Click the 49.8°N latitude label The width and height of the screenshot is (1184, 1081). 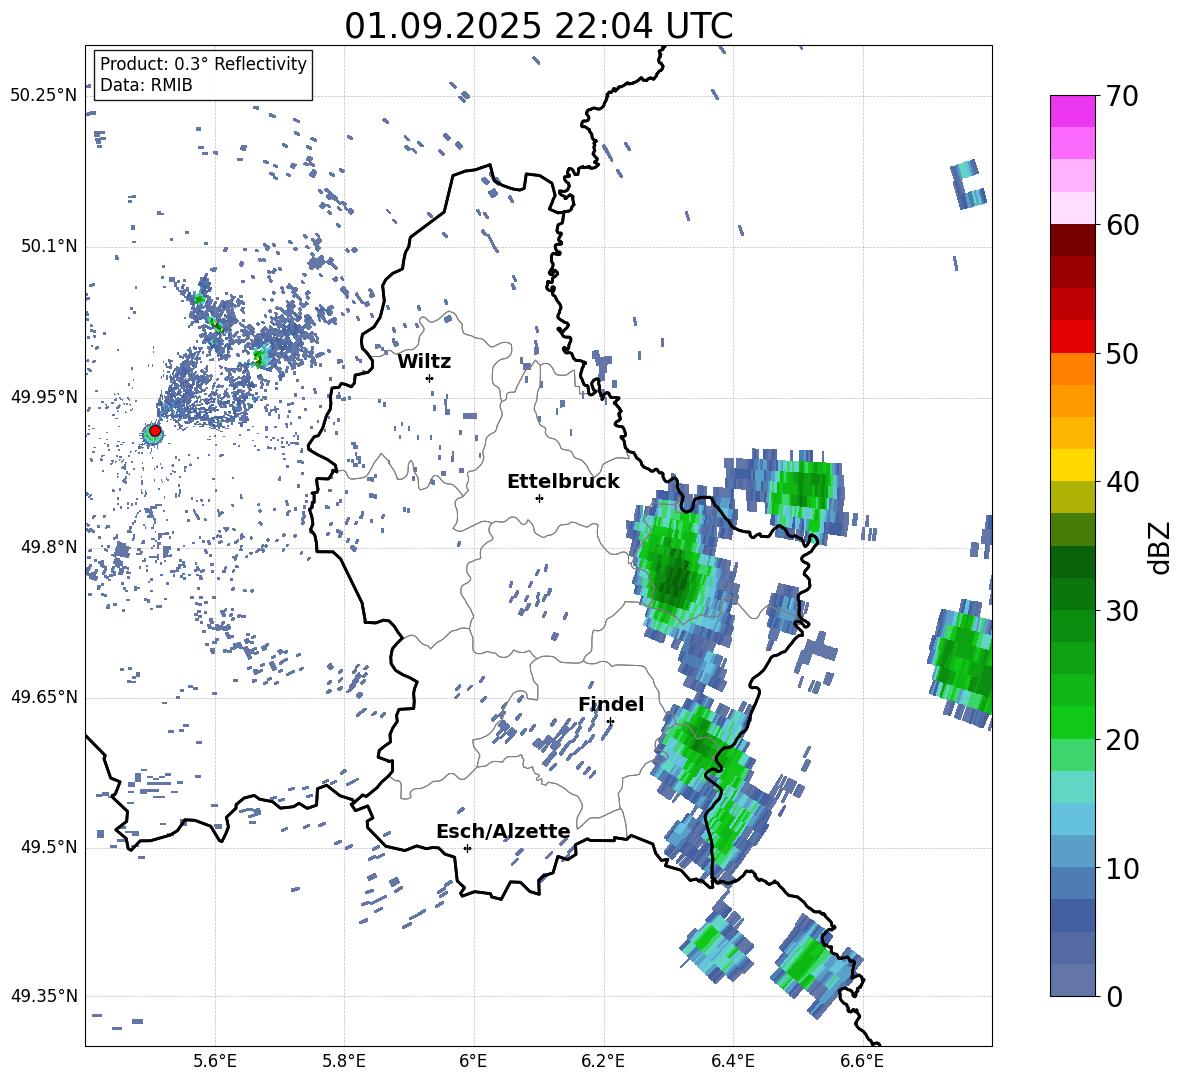point(48,547)
